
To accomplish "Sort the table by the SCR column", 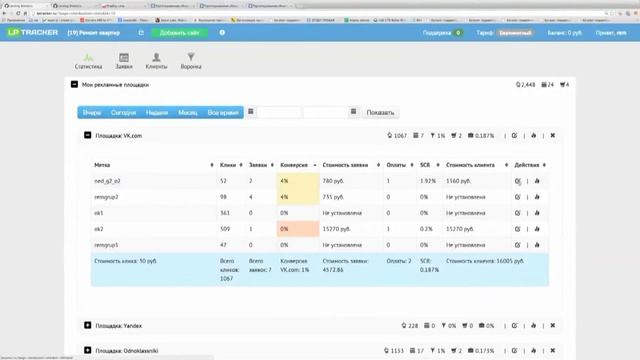I will [x=430, y=165].
